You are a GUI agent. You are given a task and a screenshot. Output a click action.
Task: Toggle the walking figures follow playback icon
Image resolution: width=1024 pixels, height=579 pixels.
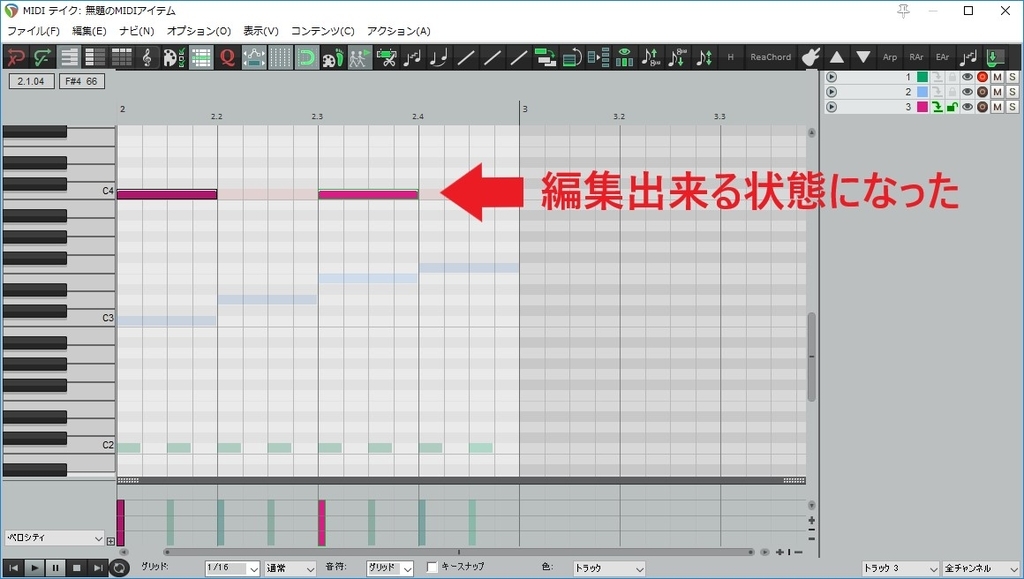point(359,57)
